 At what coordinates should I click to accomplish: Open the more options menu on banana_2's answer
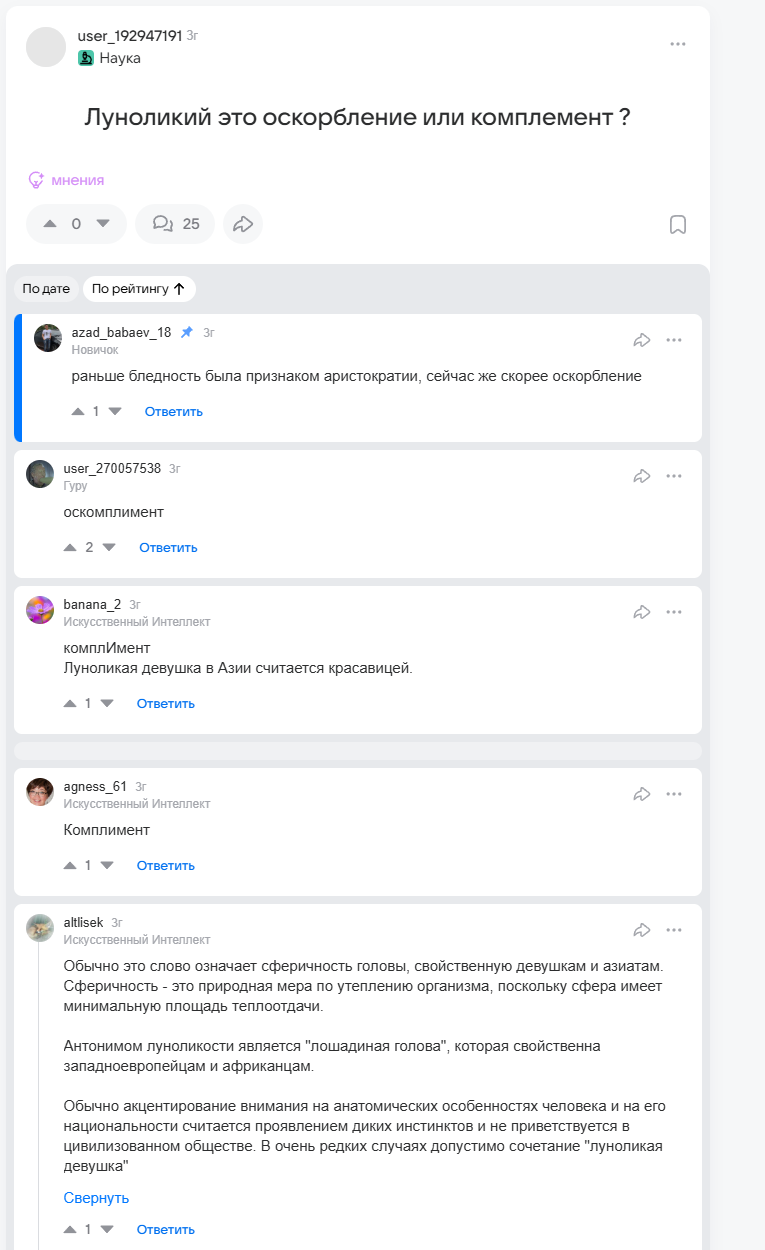point(674,612)
